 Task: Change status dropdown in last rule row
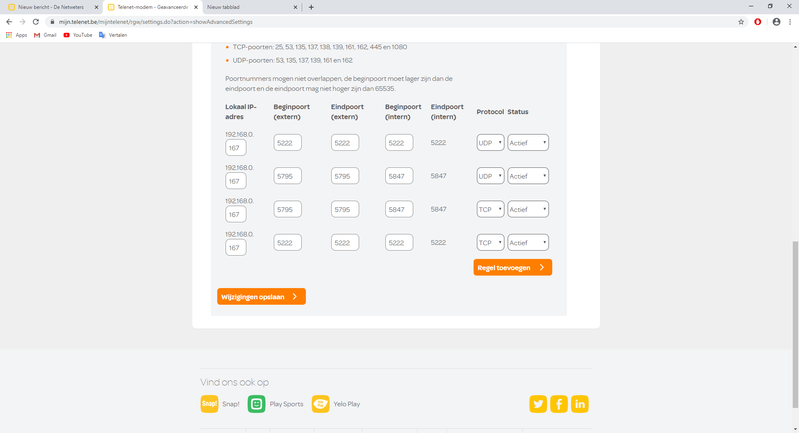point(528,242)
